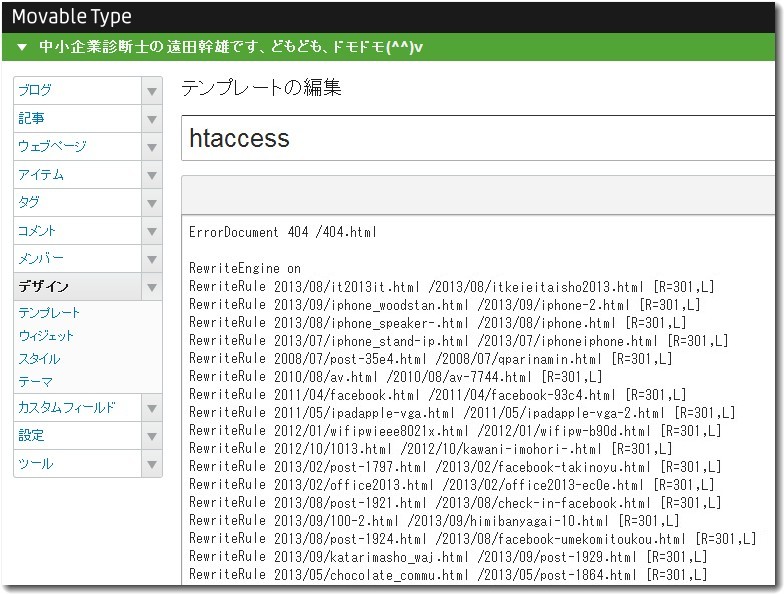The image size is (784, 594).
Task: Click the ErrorDocument 404 line in editor
Action: click(x=282, y=232)
